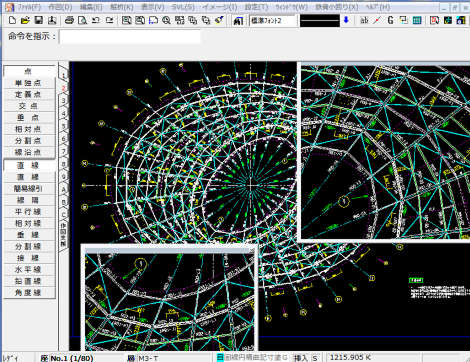Save the drawing with the floppy disk icon
470x362 pixels.
coord(38,20)
